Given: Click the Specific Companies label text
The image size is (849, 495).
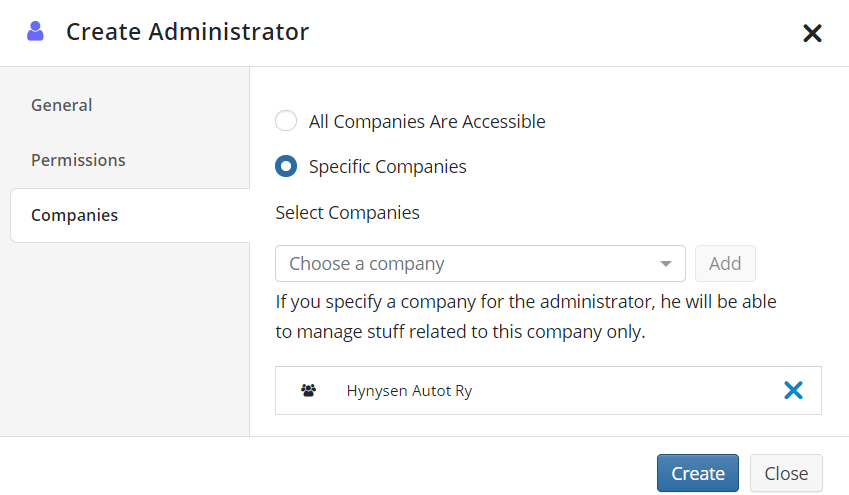Looking at the screenshot, I should [x=387, y=167].
